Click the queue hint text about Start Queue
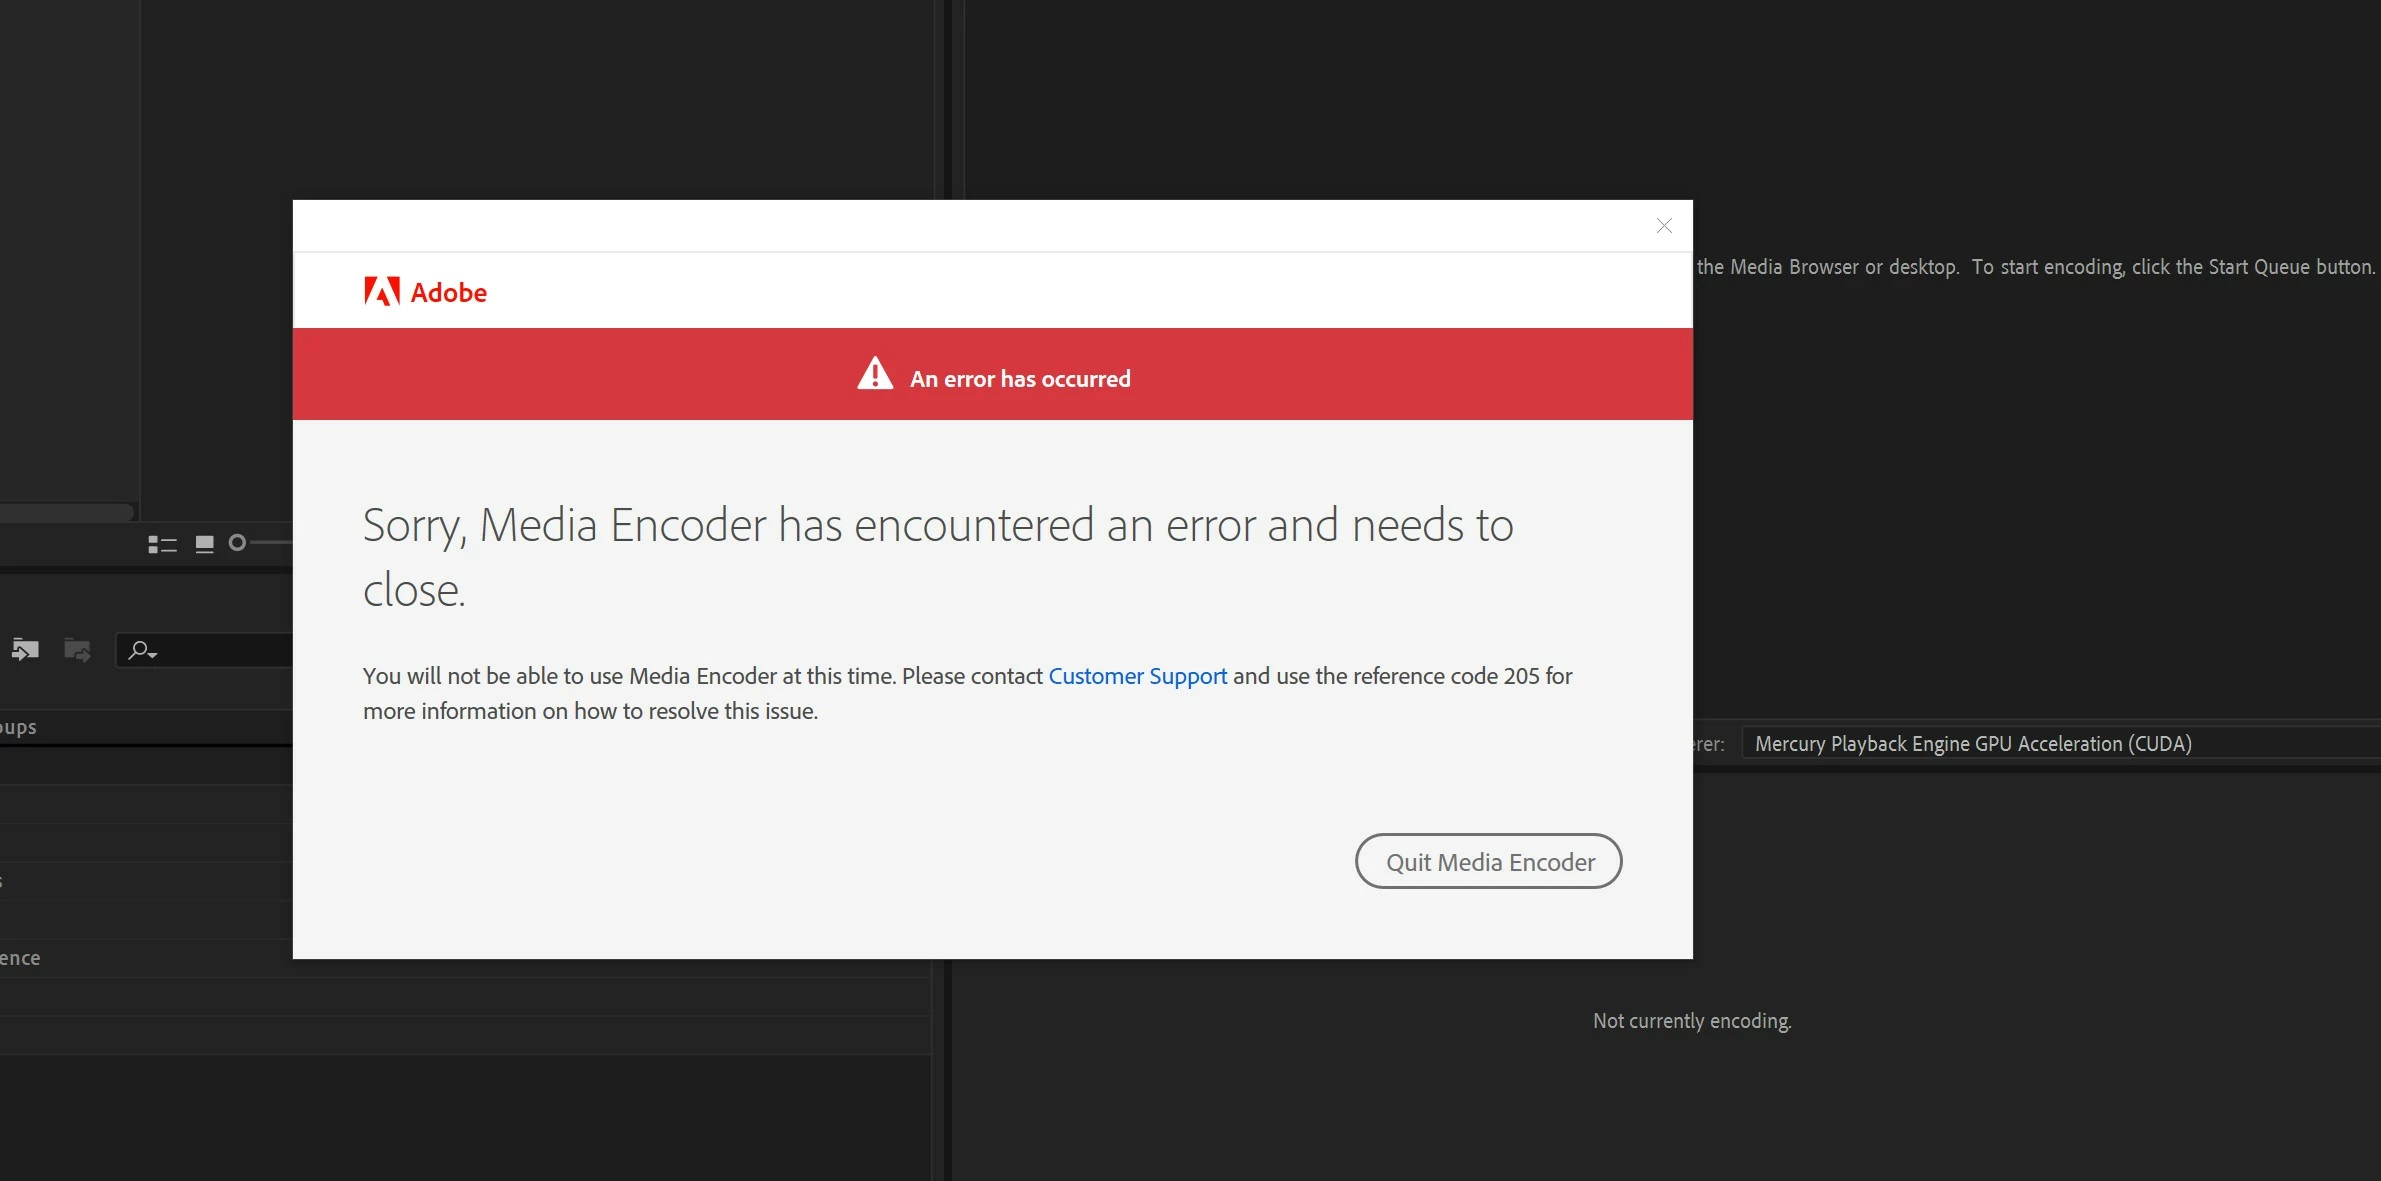2381x1181 pixels. pyautogui.click(x=2035, y=267)
